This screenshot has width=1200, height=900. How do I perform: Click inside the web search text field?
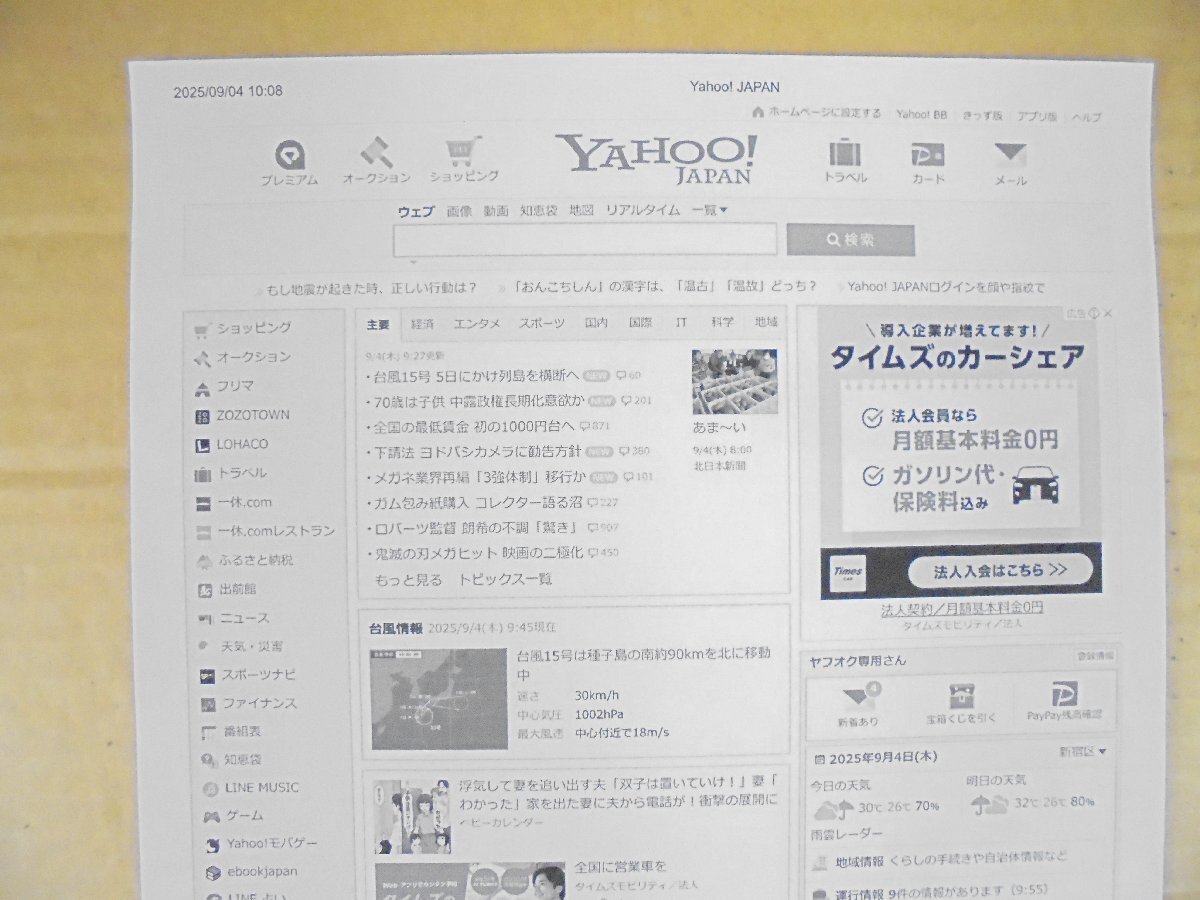(584, 240)
